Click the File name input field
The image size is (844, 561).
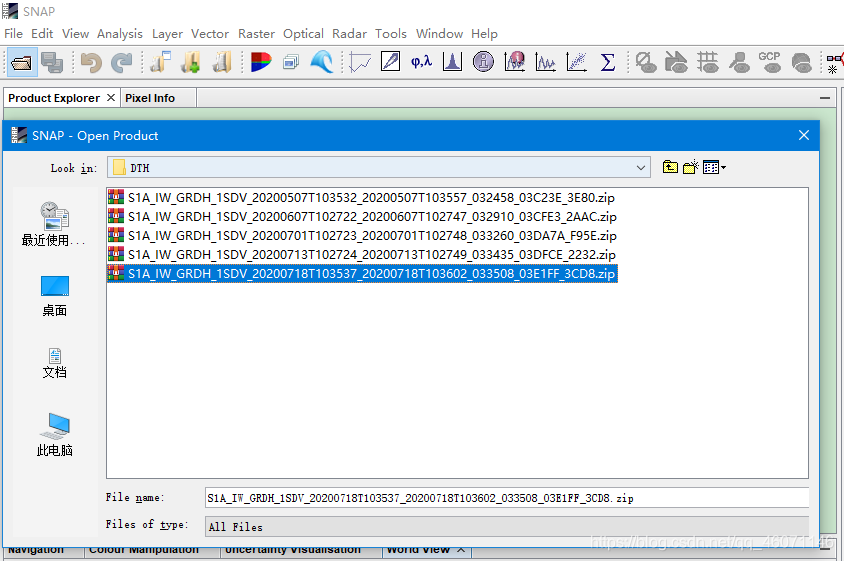(507, 497)
